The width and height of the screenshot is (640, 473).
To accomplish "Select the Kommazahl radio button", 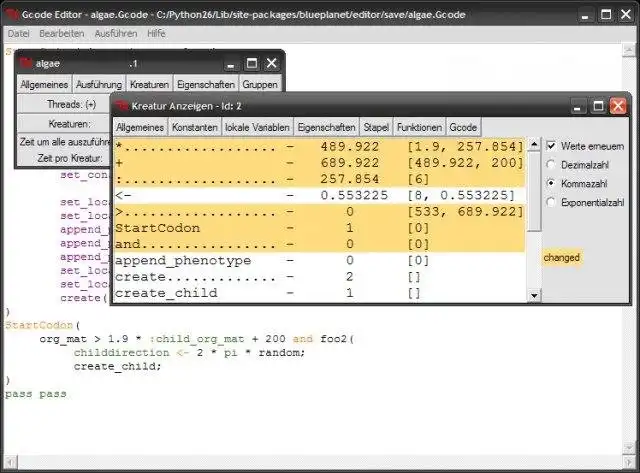I will pos(551,183).
